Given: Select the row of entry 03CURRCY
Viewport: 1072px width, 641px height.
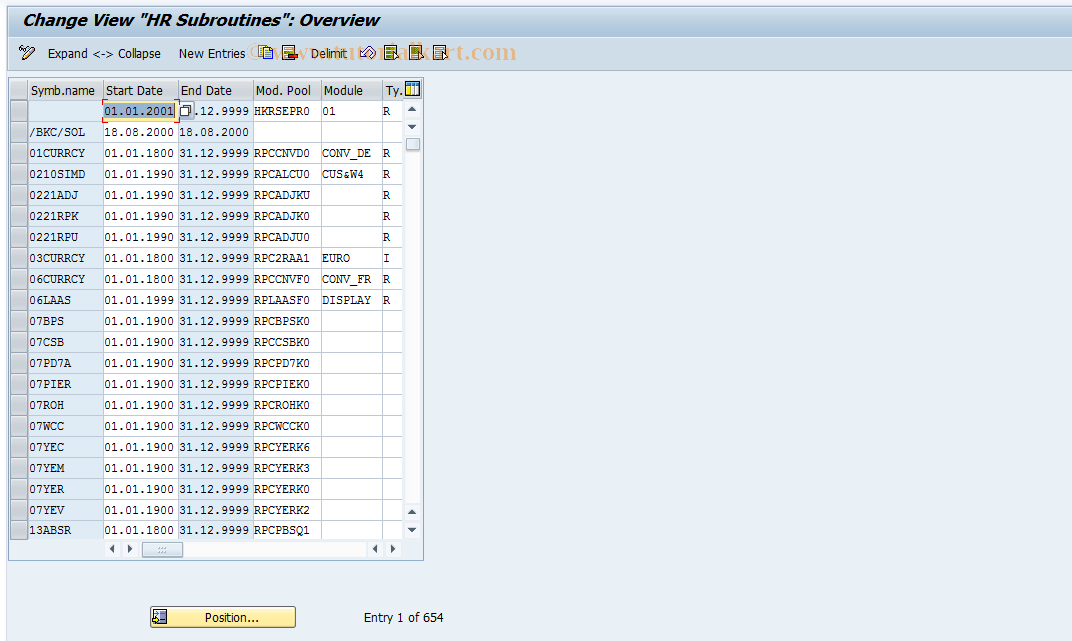Looking at the screenshot, I should [x=19, y=258].
